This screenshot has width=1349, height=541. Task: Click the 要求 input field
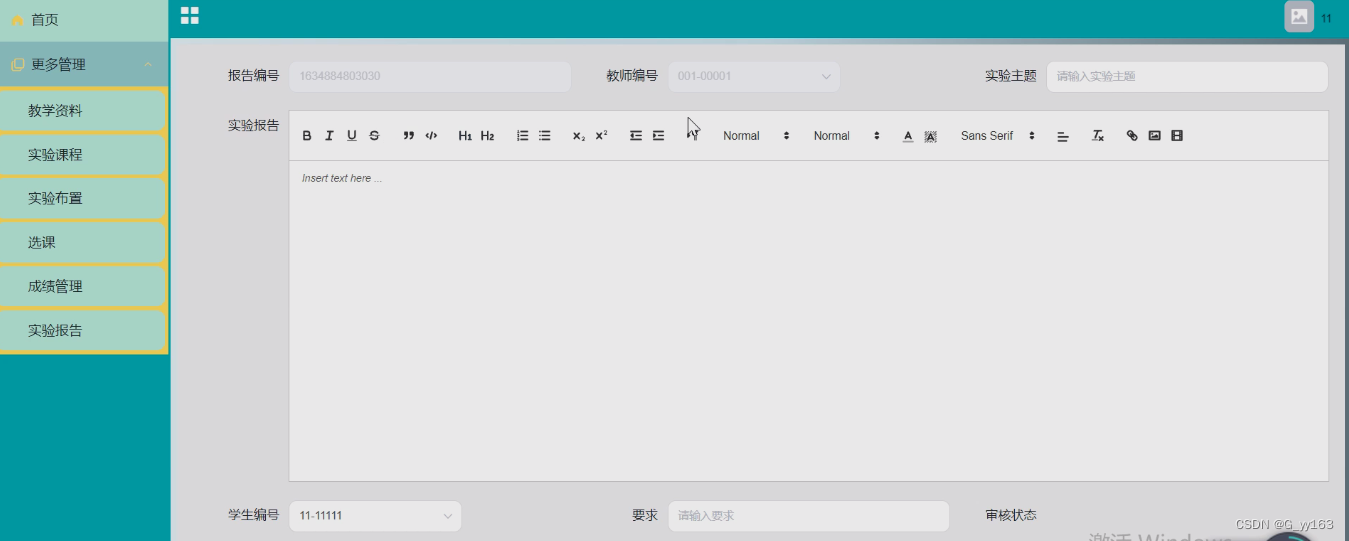pyautogui.click(x=808, y=516)
